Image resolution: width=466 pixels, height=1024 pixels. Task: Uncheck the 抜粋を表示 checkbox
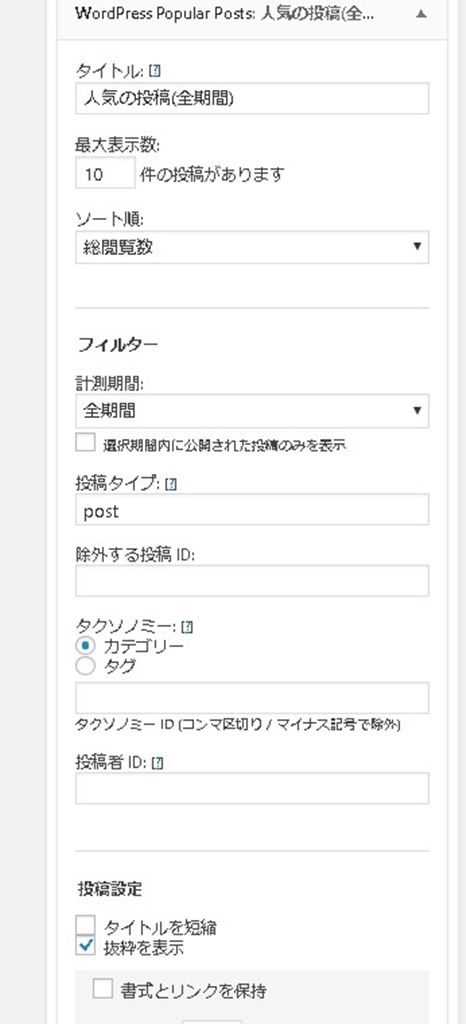click(85, 946)
